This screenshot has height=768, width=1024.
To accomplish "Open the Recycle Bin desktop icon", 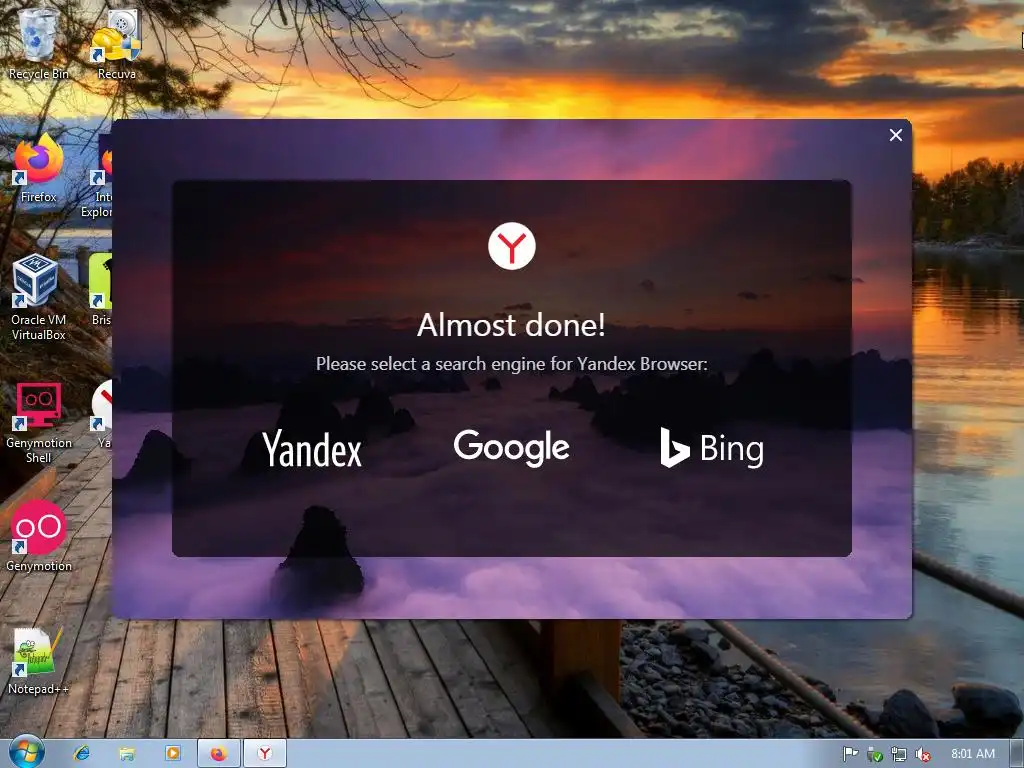I will click(39, 44).
